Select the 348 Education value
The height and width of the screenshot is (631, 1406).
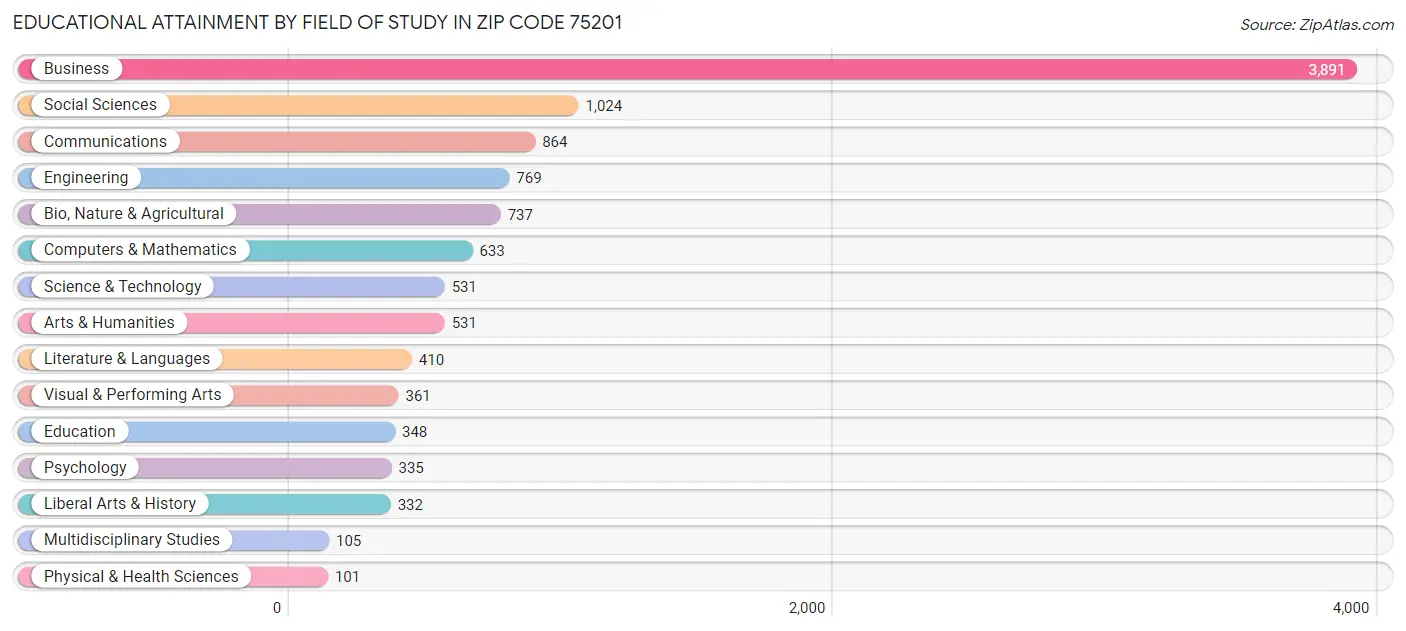point(415,432)
